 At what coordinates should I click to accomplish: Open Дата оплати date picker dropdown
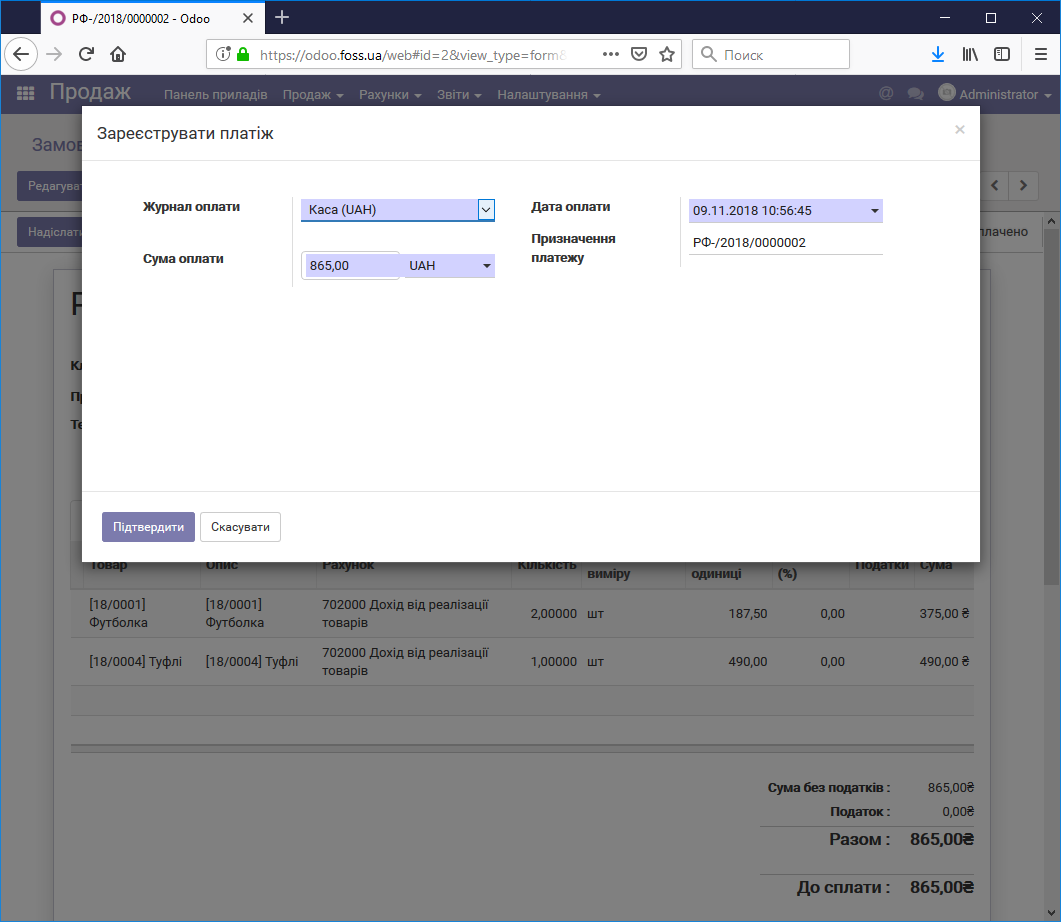click(874, 211)
